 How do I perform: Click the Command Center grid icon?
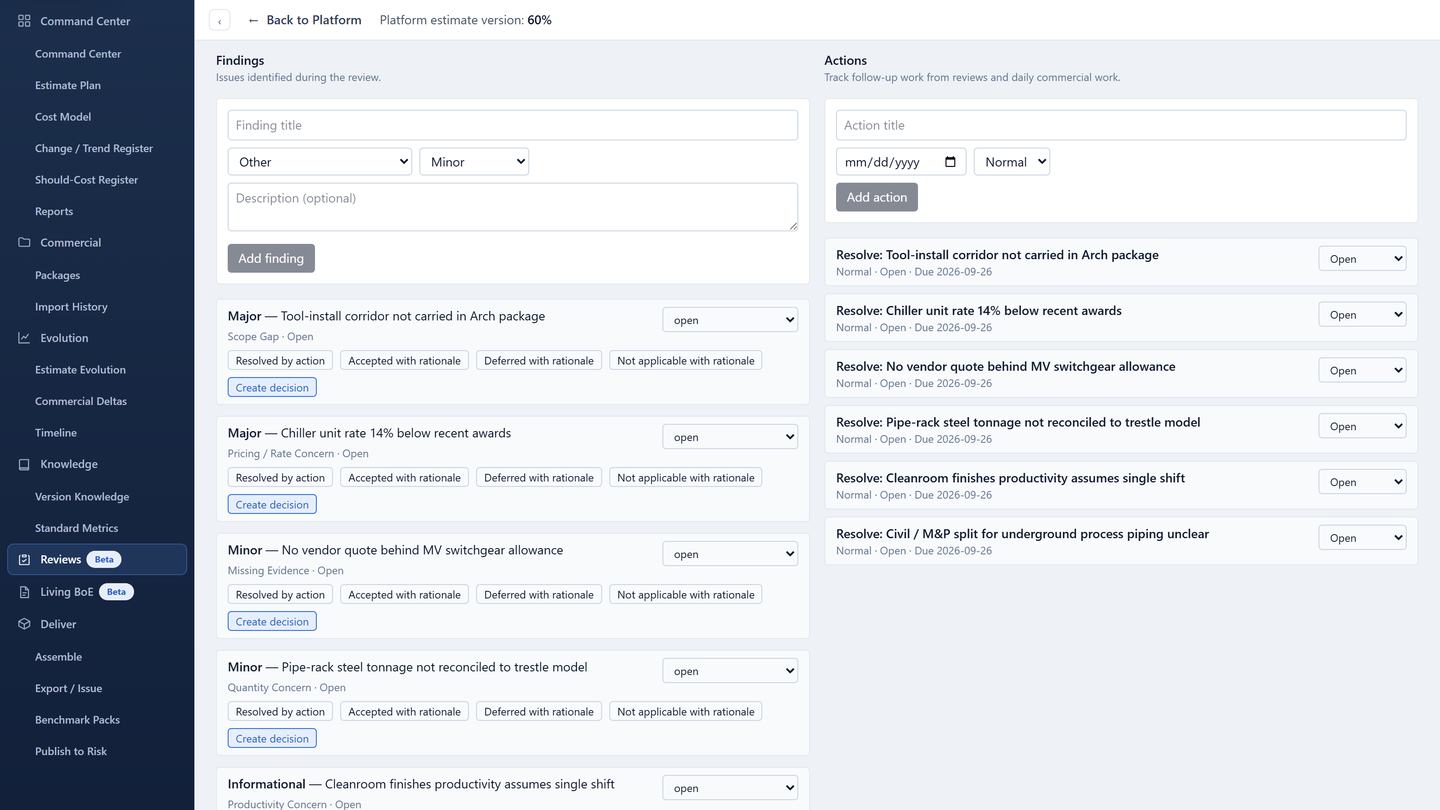pyautogui.click(x=24, y=21)
